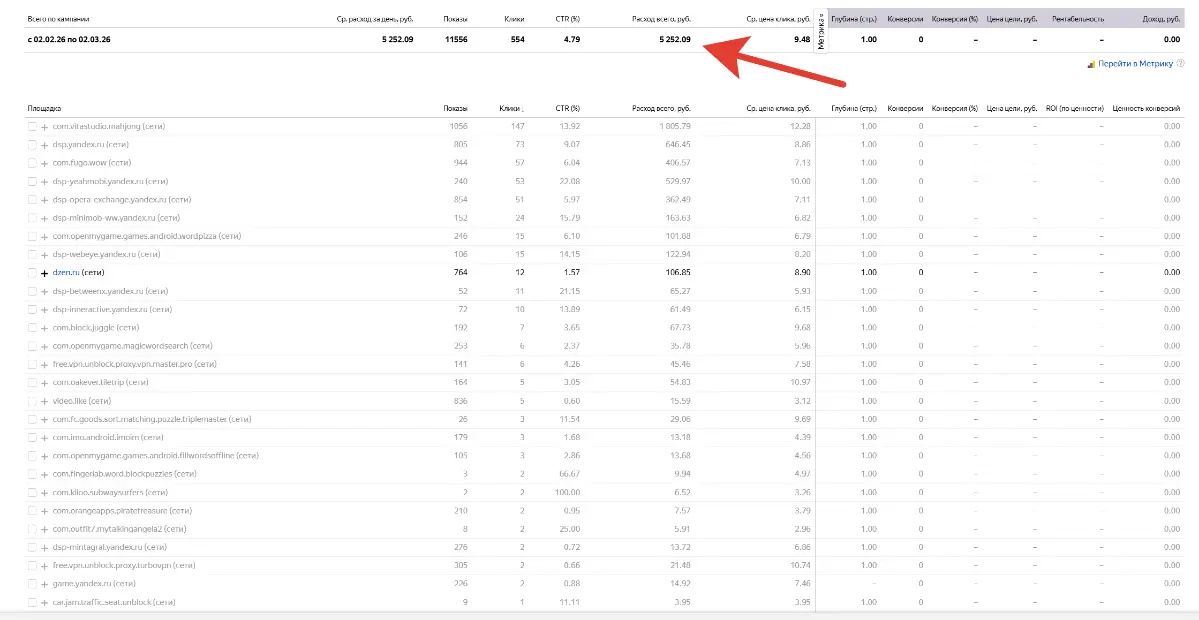This screenshot has width=1199, height=620.
Task: Click spend value 529.97
Action: click(x=678, y=181)
